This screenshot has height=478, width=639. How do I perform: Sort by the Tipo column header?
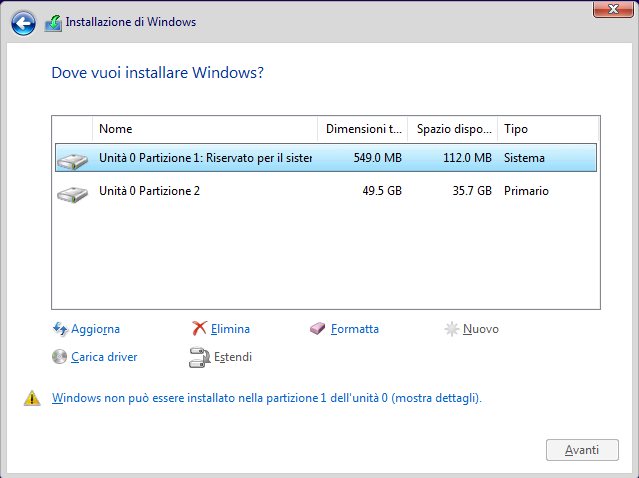click(x=548, y=129)
